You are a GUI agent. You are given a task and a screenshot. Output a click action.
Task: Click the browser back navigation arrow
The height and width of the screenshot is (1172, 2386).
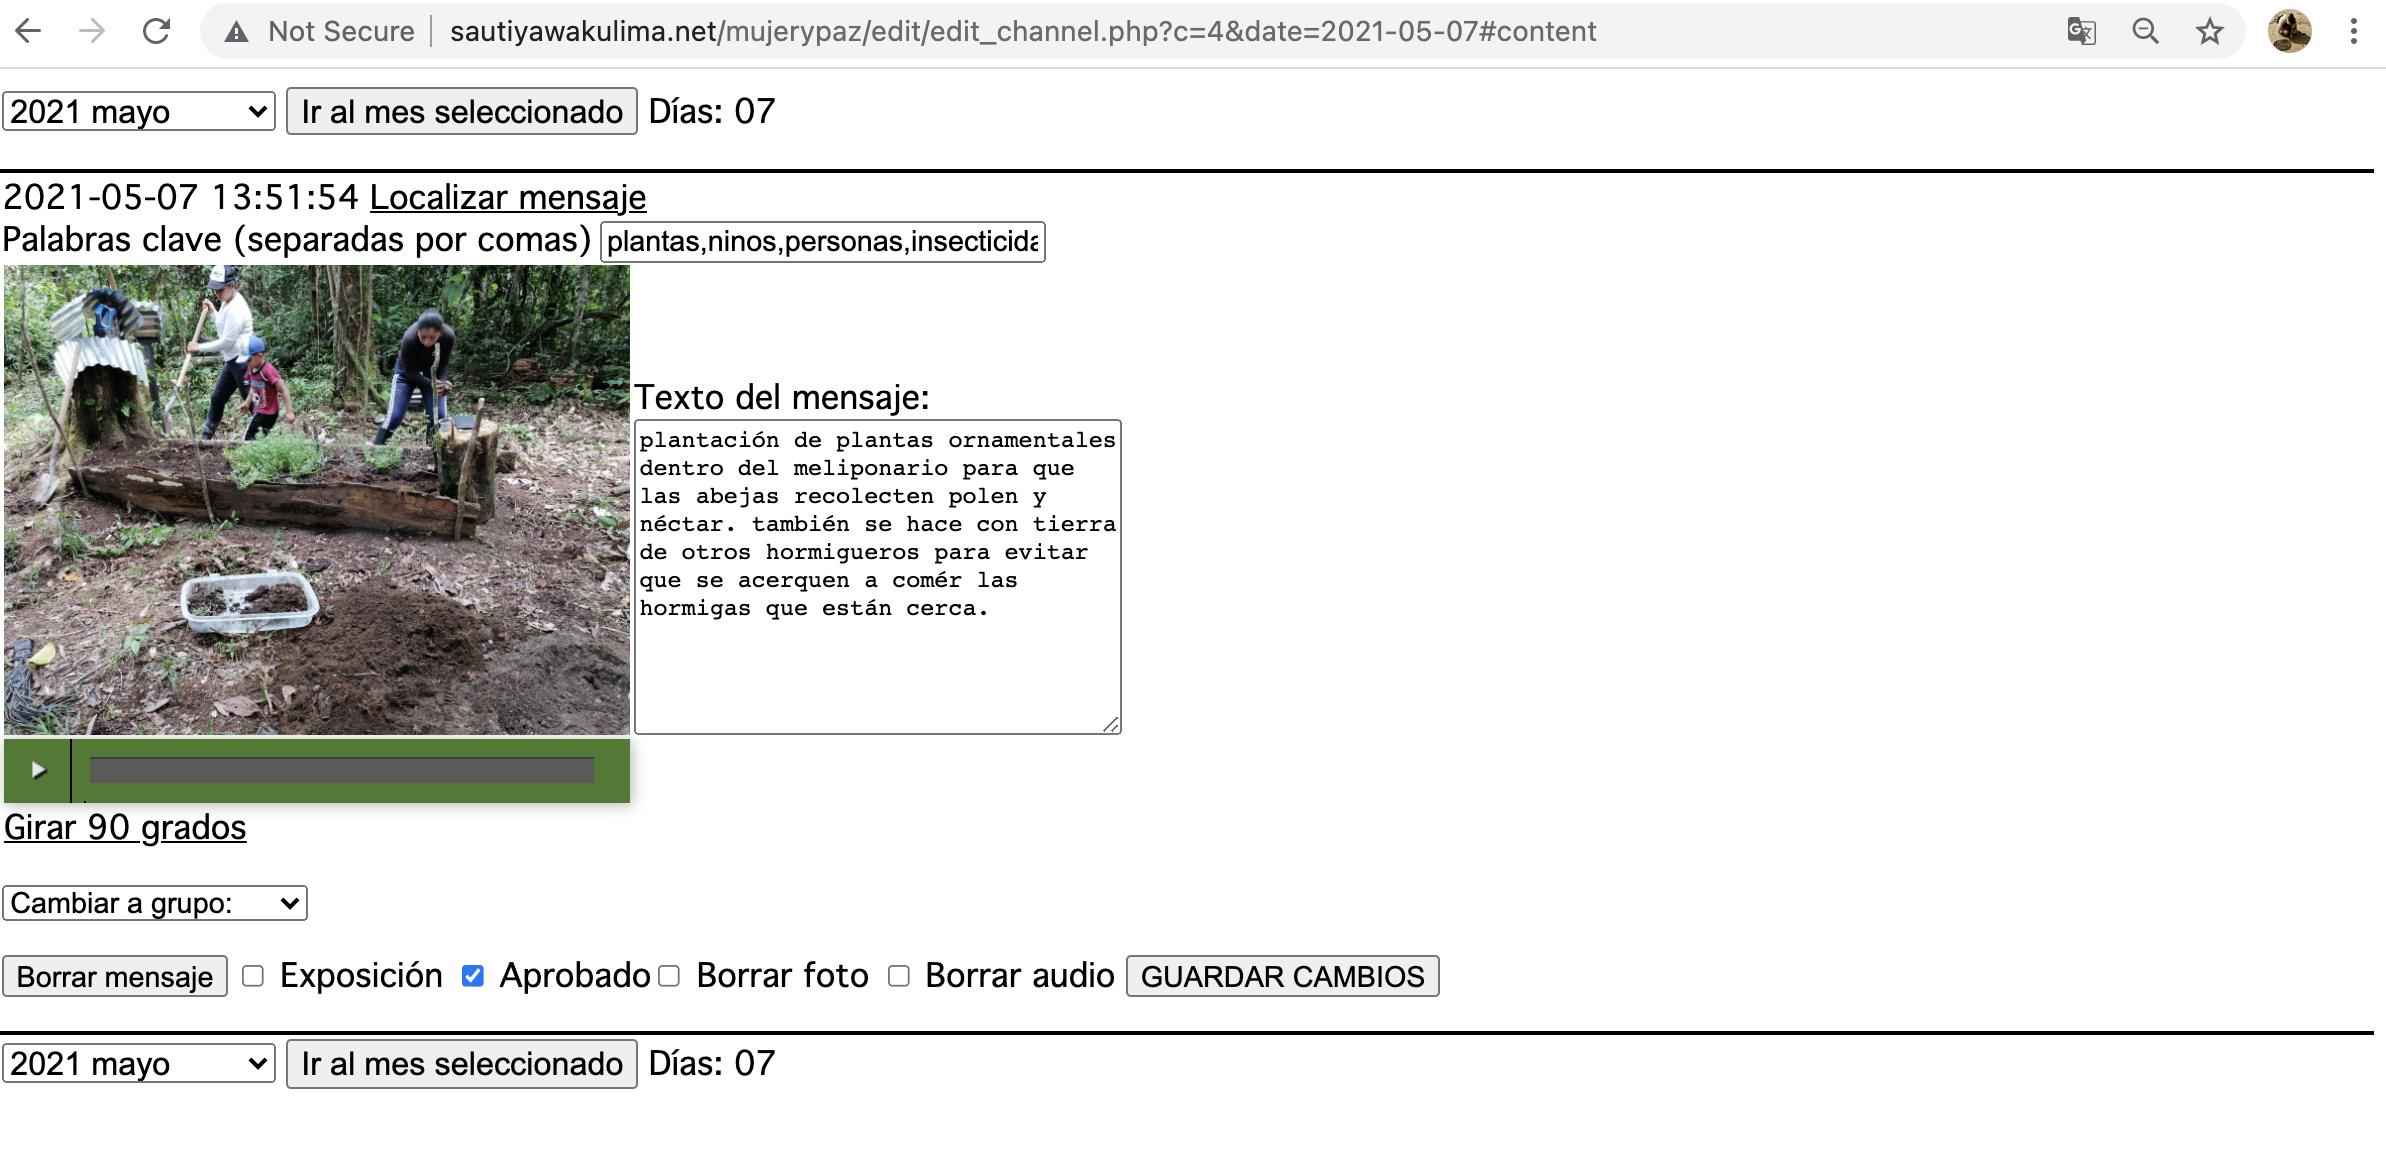(29, 30)
